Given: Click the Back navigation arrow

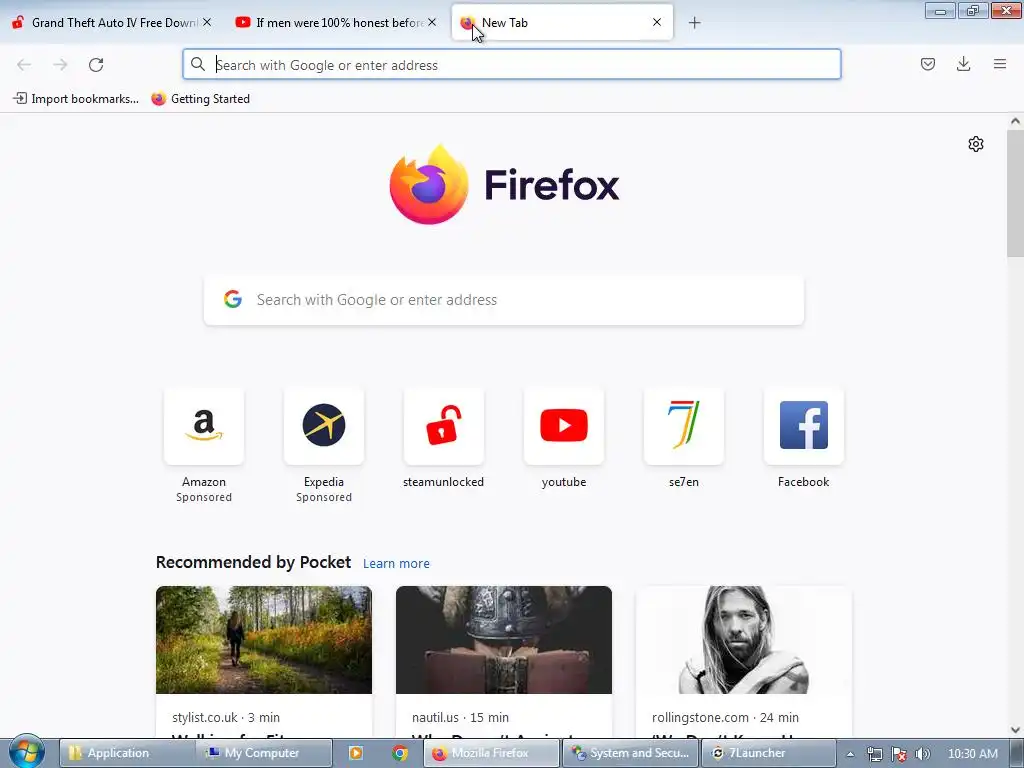Looking at the screenshot, I should pos(24,65).
